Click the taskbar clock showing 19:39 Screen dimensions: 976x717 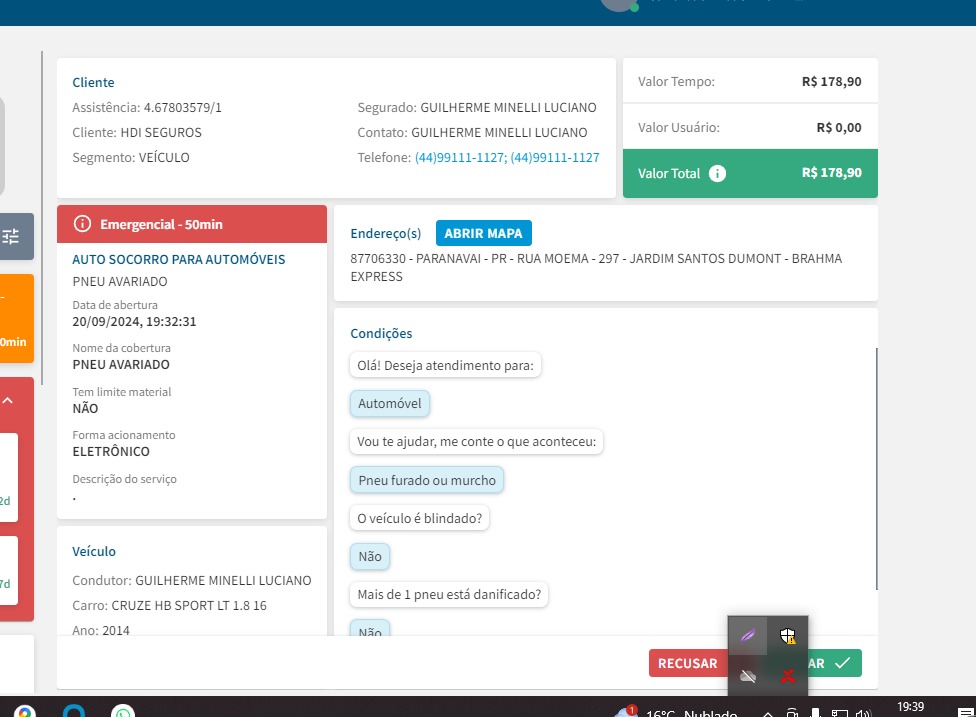pyautogui.click(x=910, y=707)
